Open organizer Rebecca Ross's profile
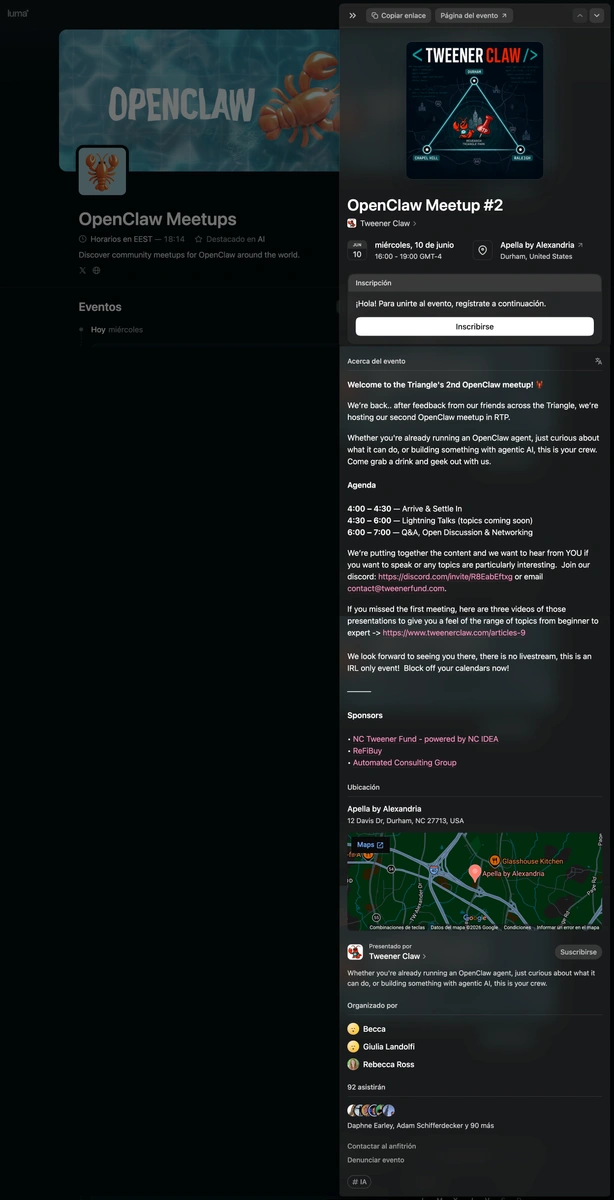Viewport: 614px width, 1200px height. click(381, 1065)
